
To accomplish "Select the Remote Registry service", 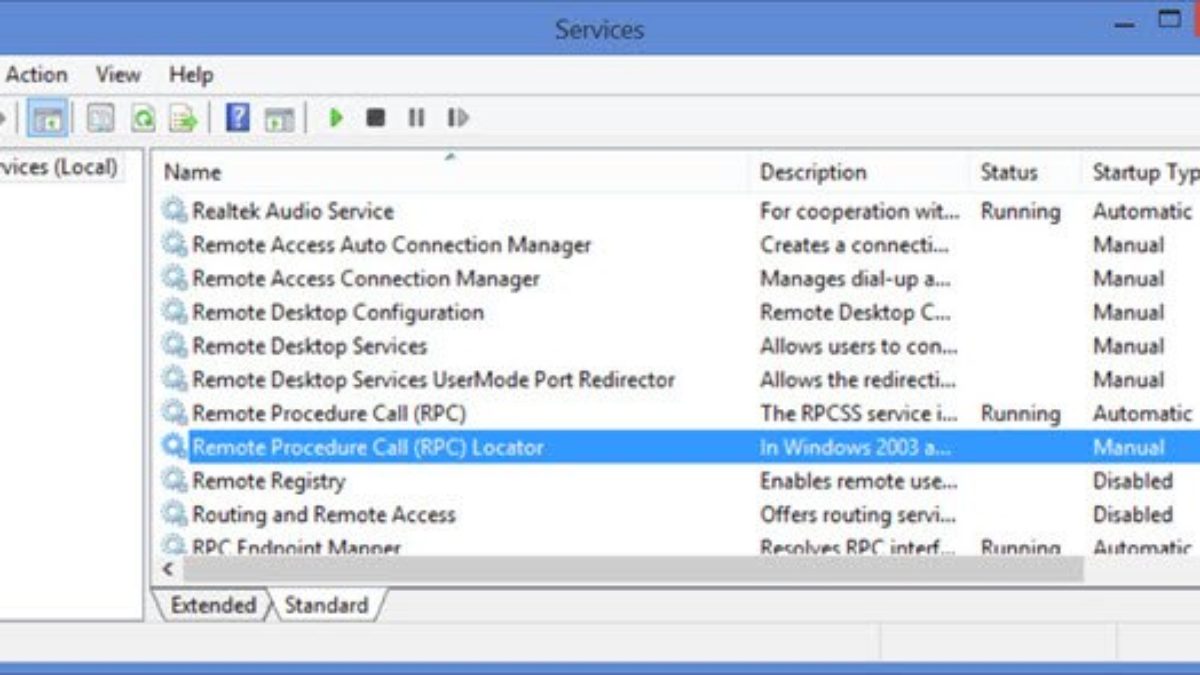I will click(268, 481).
